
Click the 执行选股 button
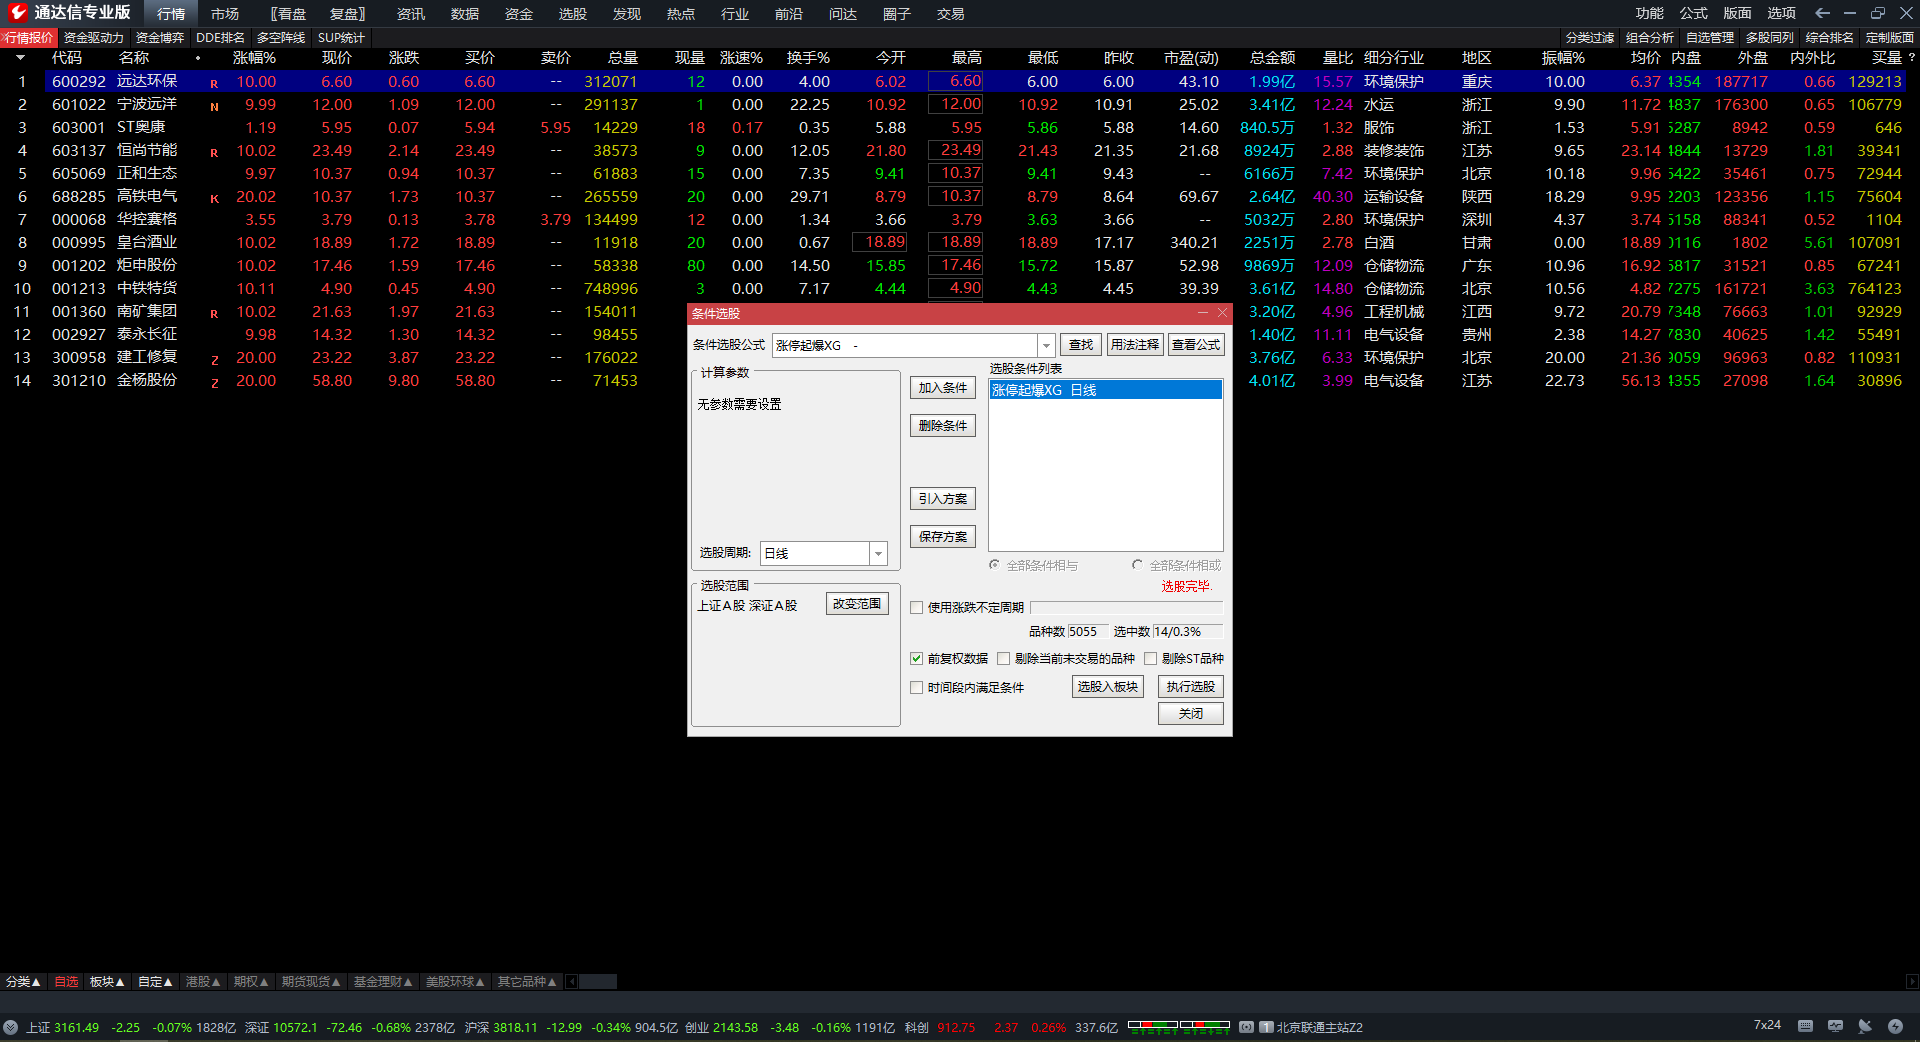pyautogui.click(x=1191, y=687)
